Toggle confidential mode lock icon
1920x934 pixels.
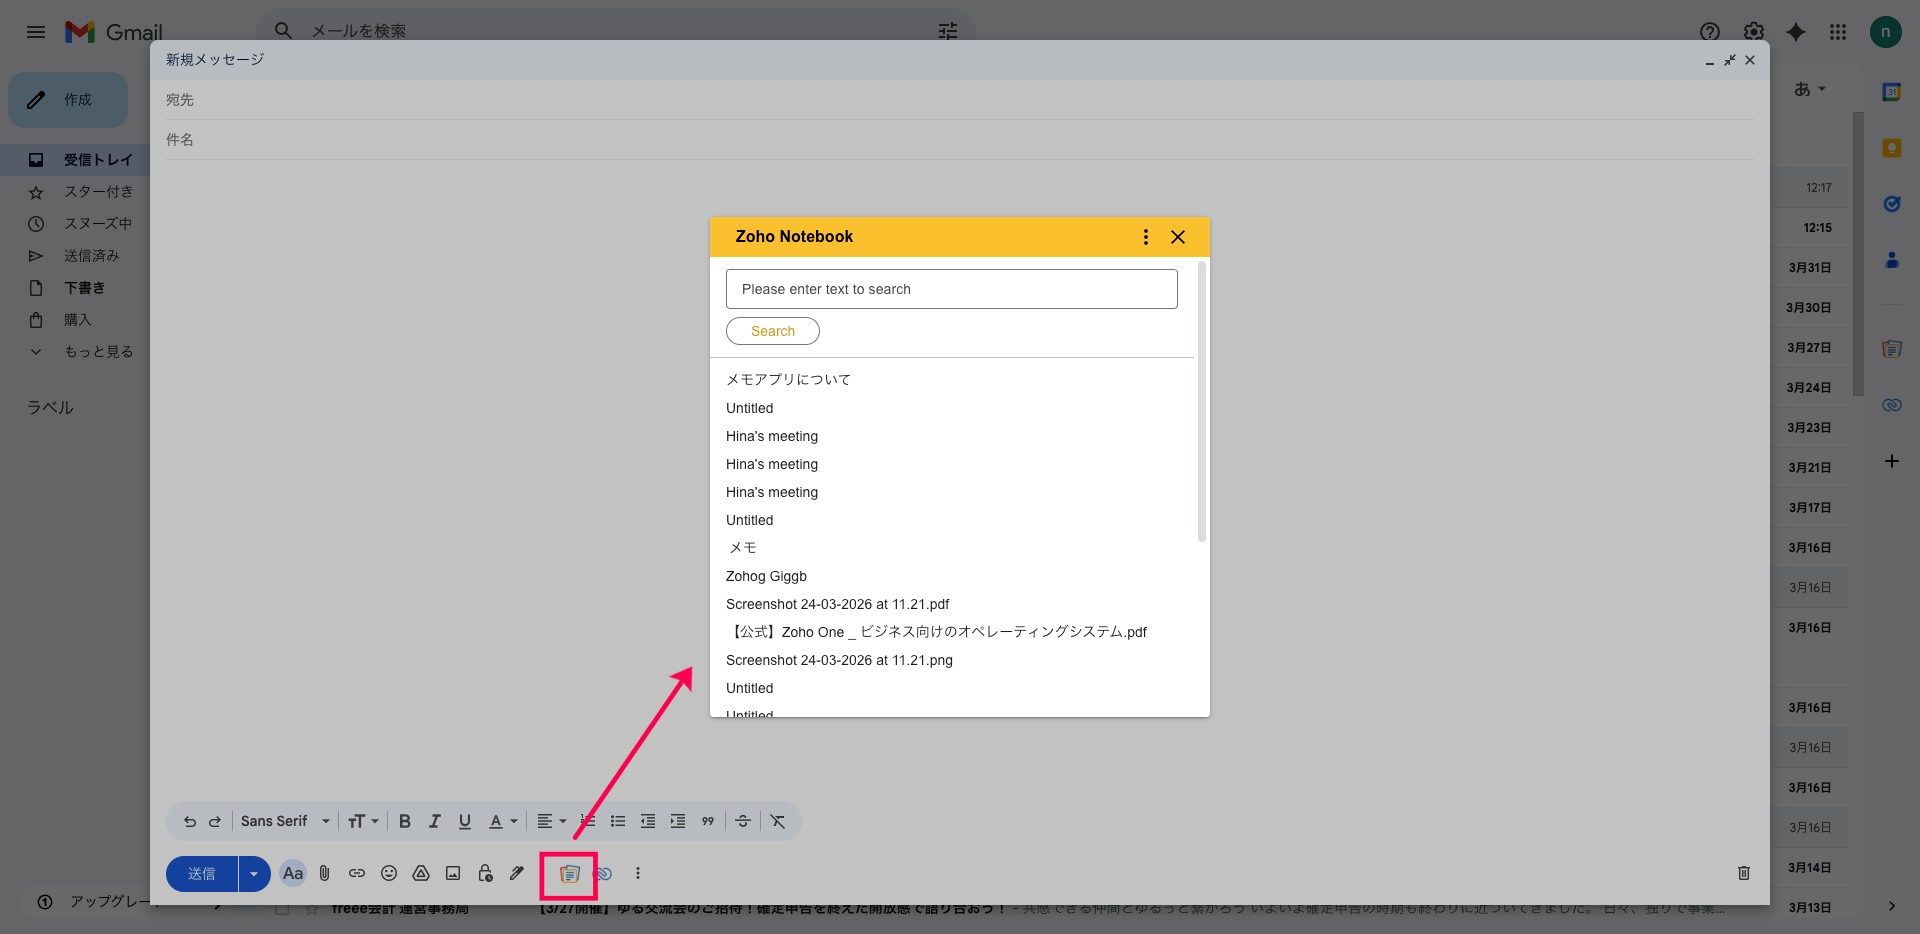[x=485, y=873]
